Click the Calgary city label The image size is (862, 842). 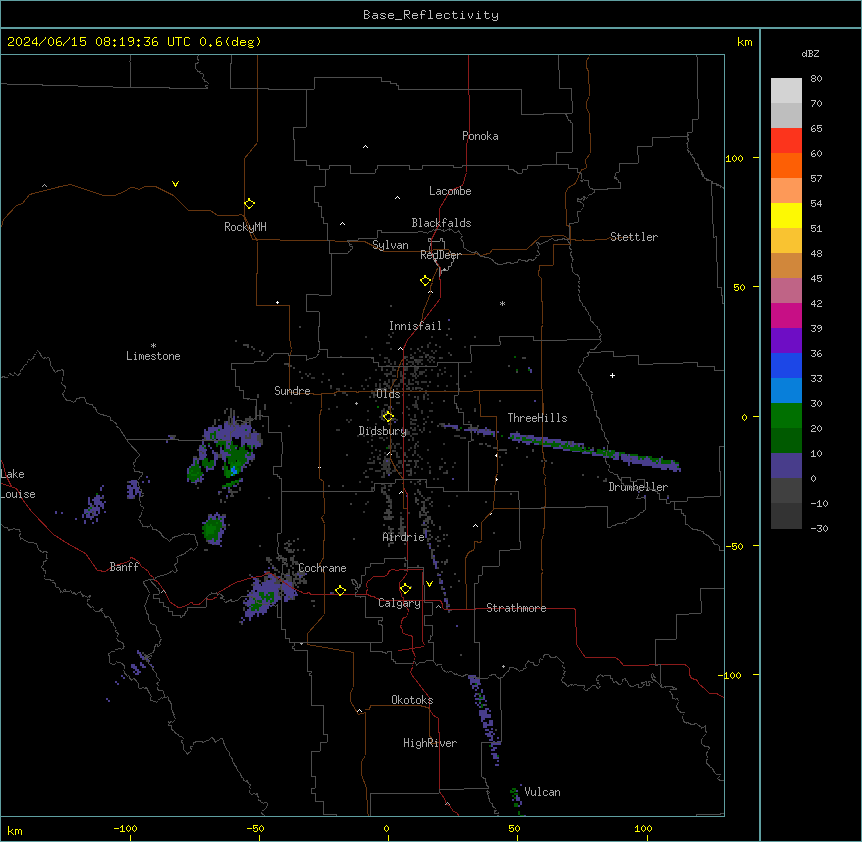pyautogui.click(x=399, y=603)
